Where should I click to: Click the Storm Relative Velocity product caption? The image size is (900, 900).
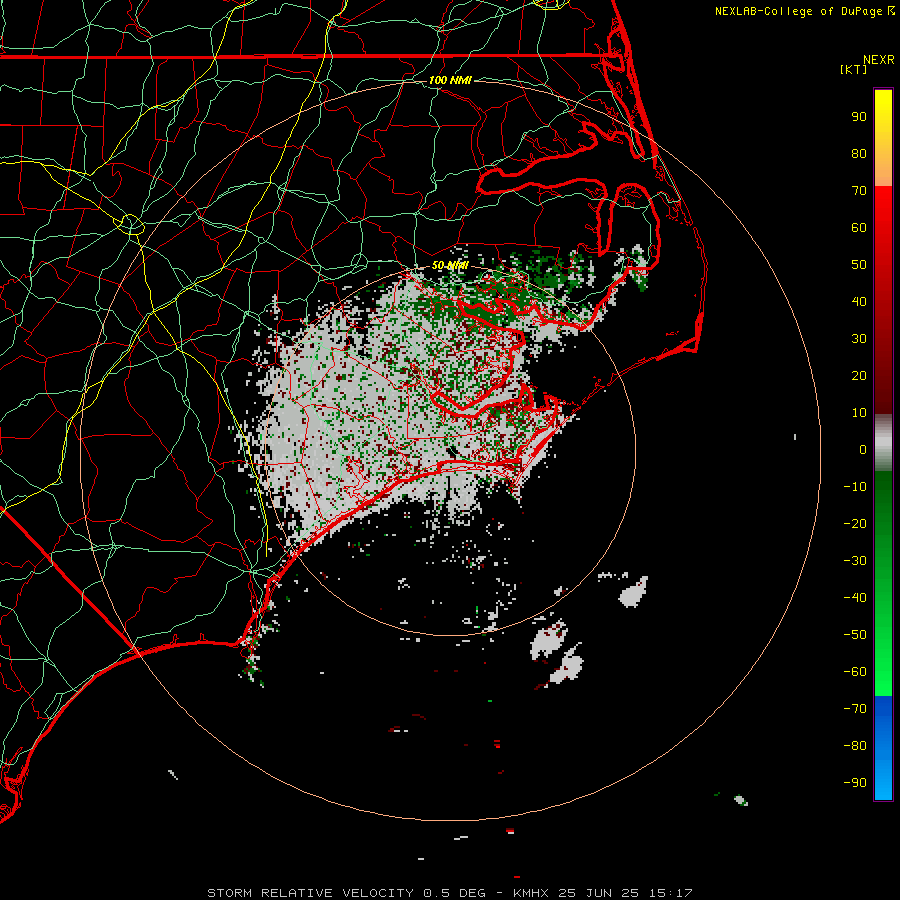click(449, 893)
